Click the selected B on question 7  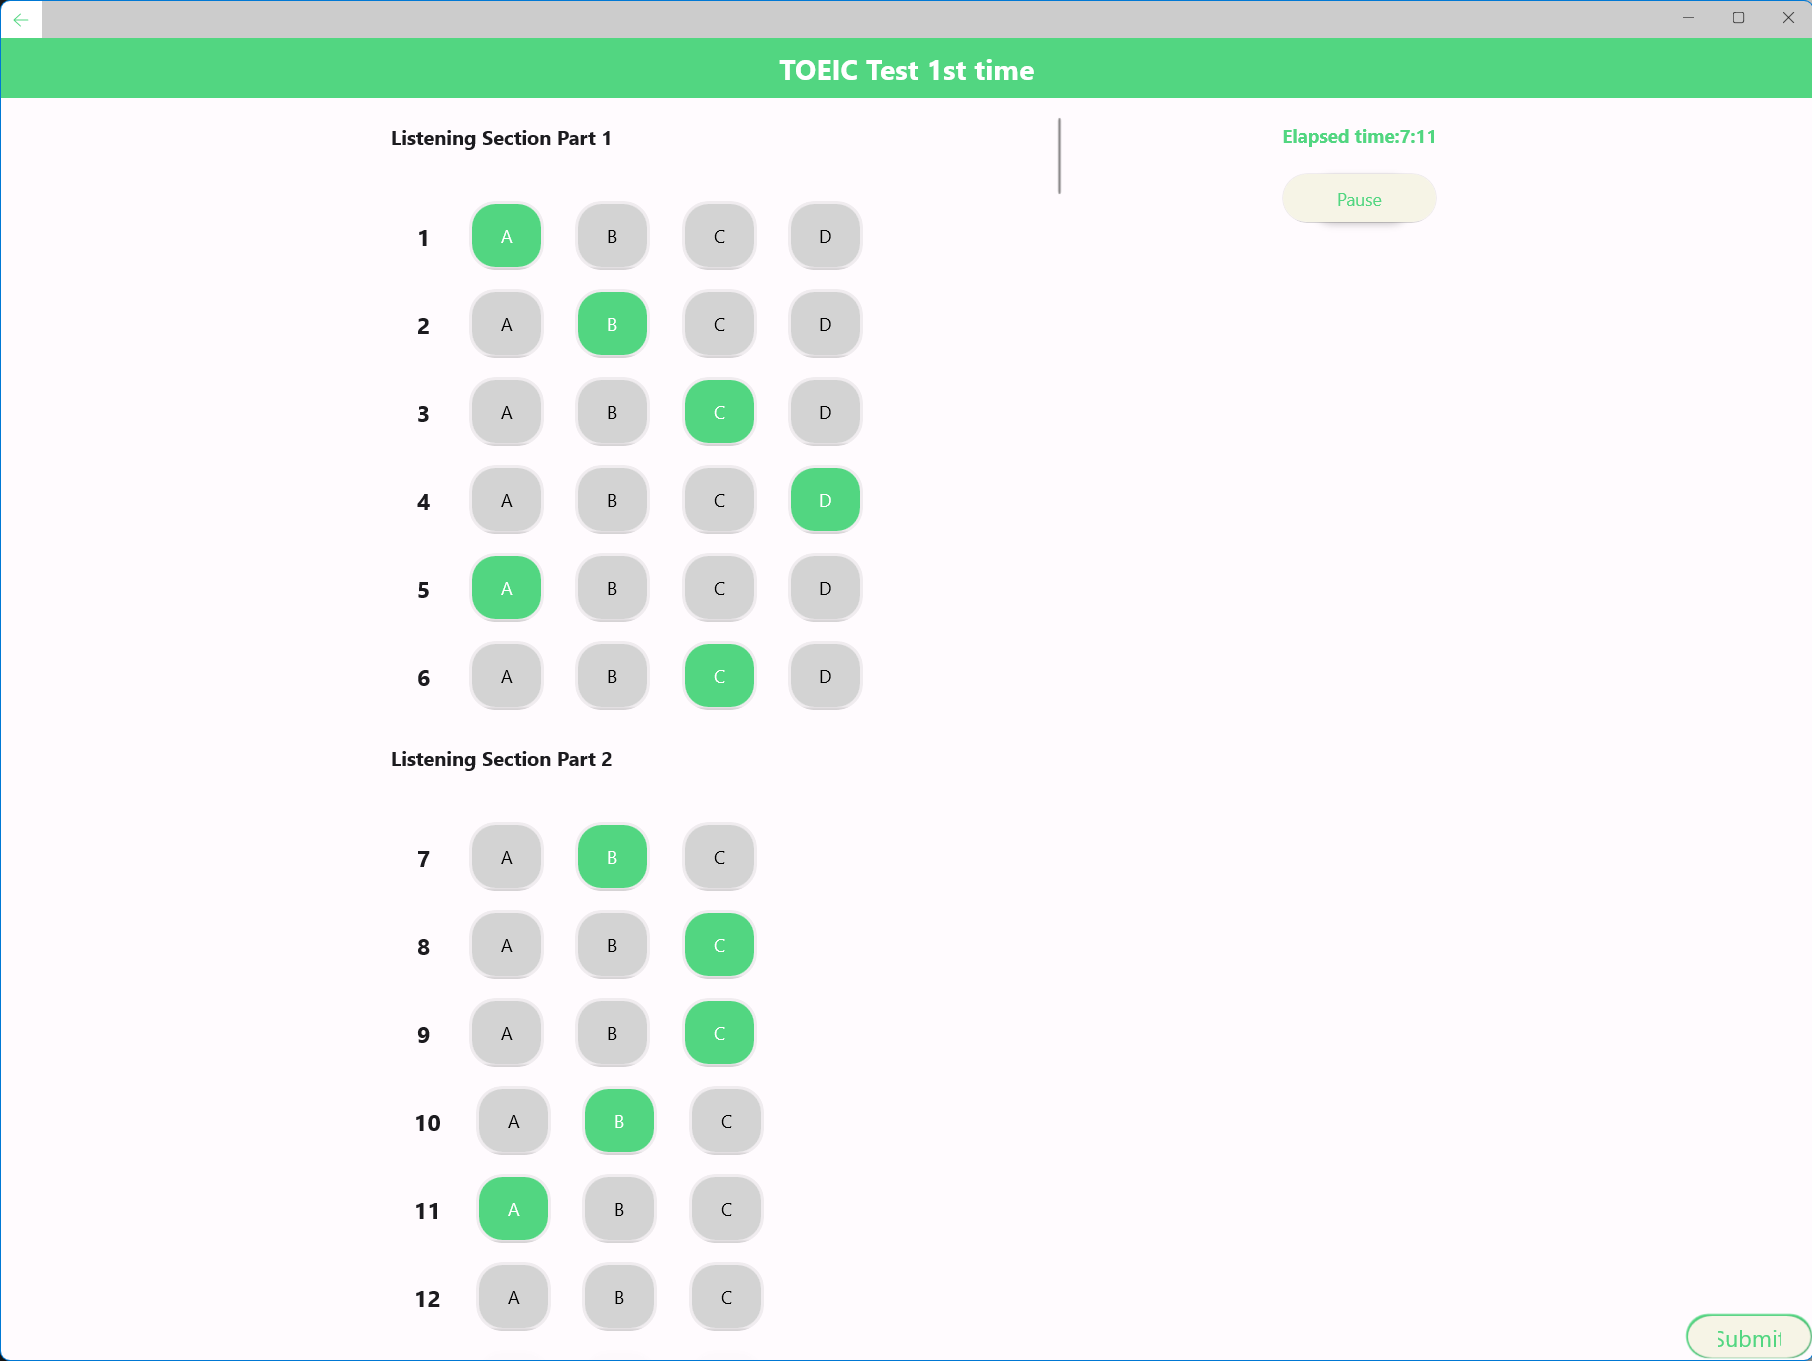click(x=612, y=858)
